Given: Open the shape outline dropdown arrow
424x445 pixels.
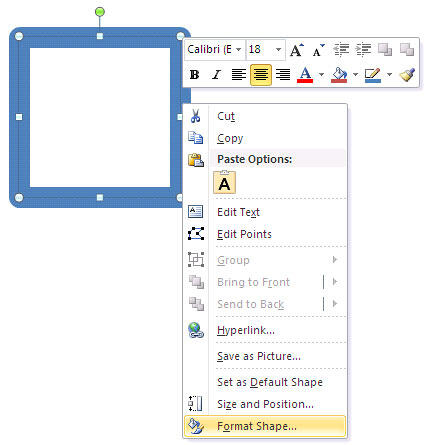Looking at the screenshot, I should click(389, 75).
